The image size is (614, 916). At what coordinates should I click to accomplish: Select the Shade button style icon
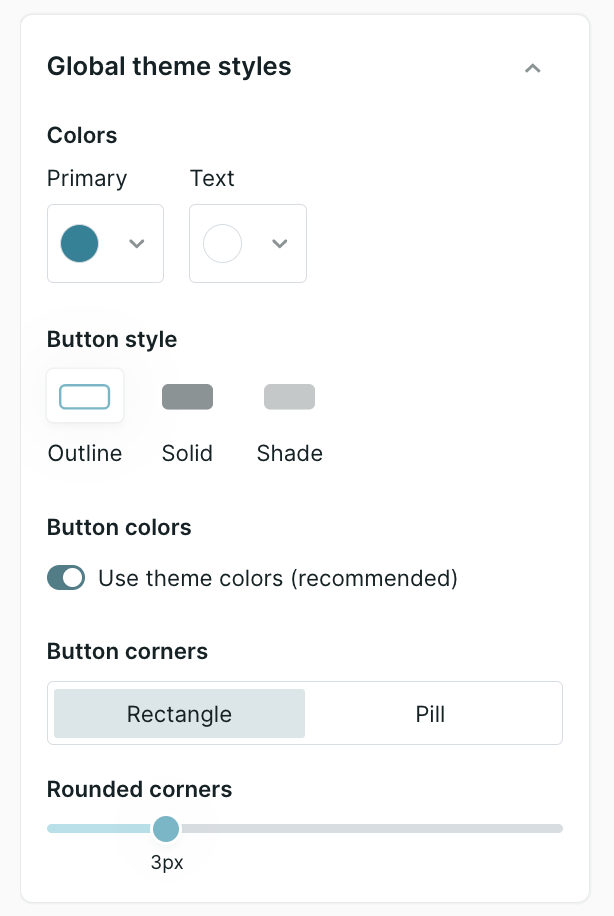[x=290, y=397]
